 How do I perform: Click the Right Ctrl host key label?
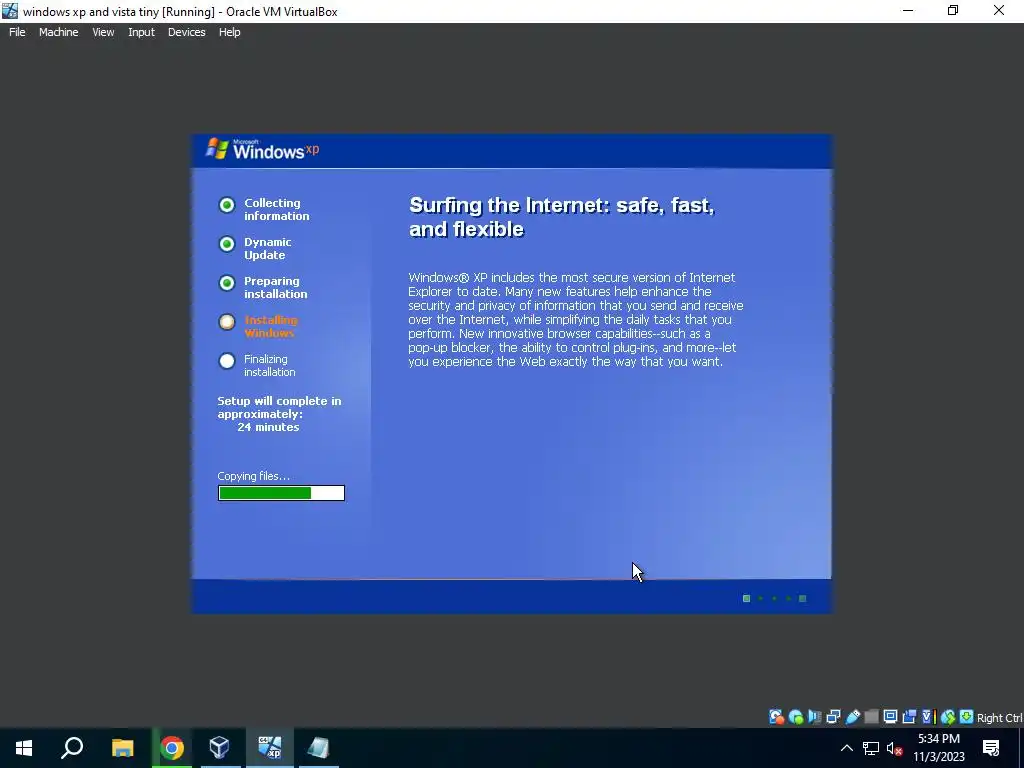(x=999, y=718)
